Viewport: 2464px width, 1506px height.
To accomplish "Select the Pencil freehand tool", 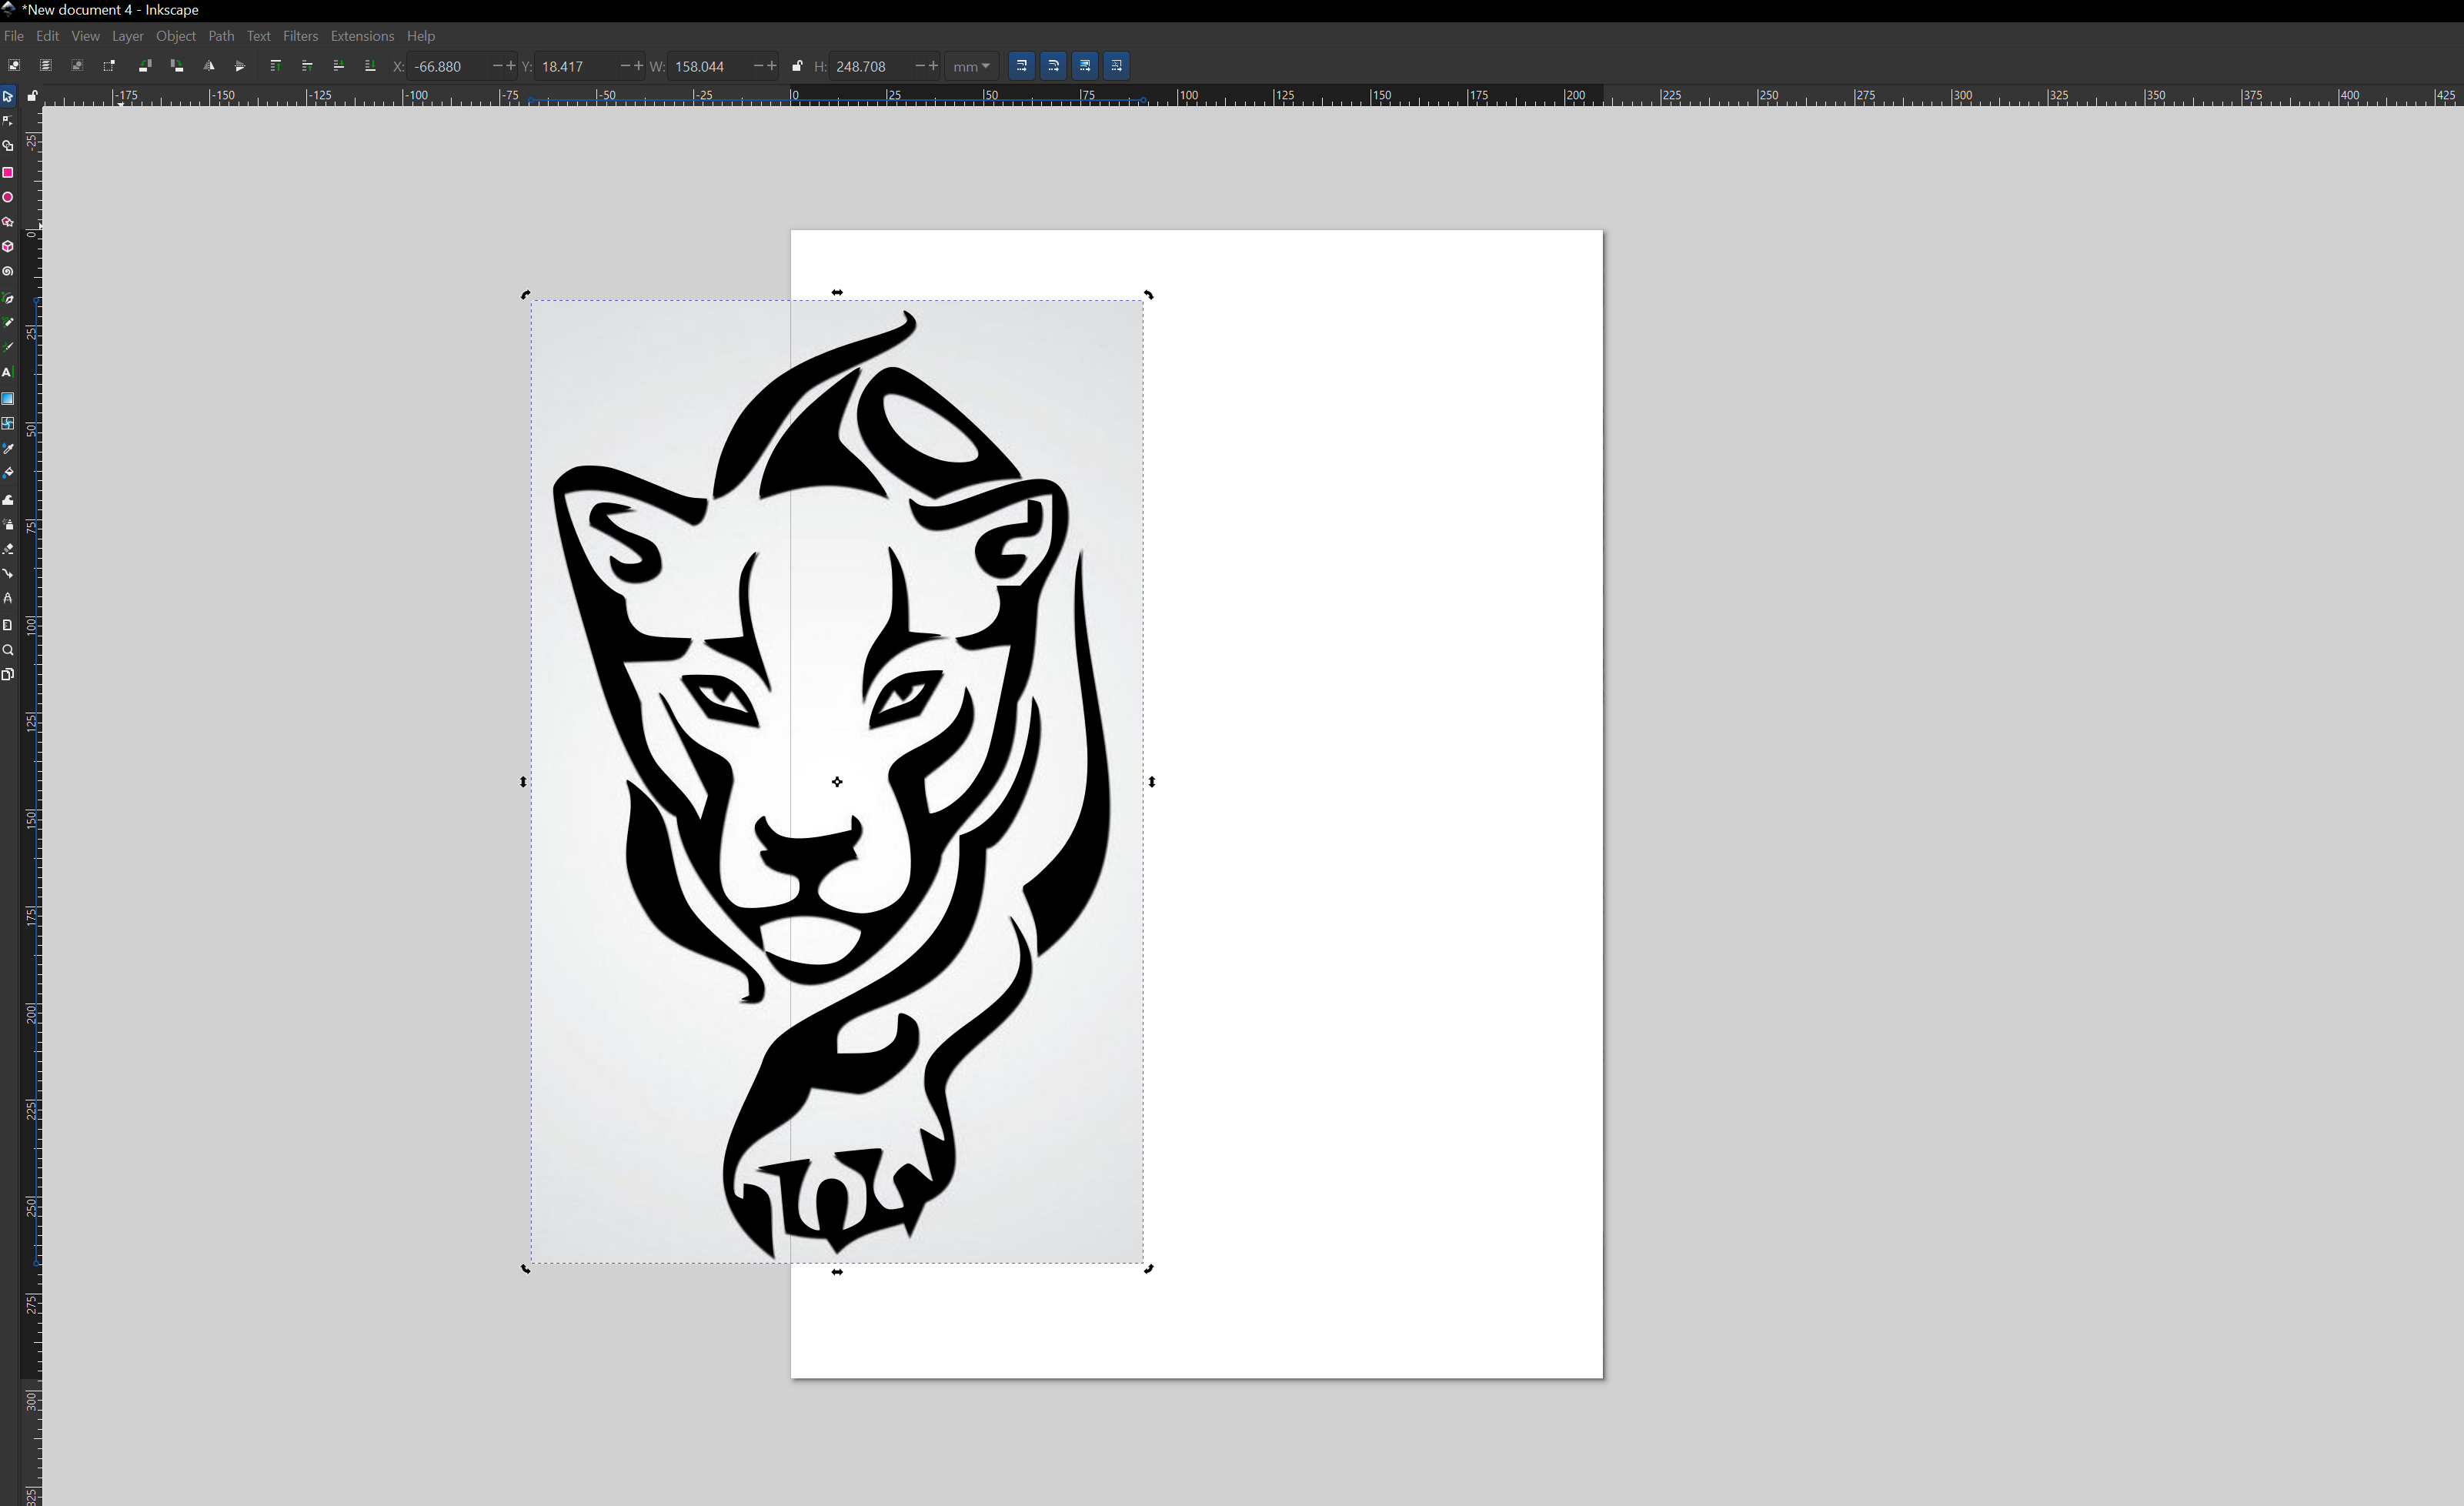I will tap(8, 323).
